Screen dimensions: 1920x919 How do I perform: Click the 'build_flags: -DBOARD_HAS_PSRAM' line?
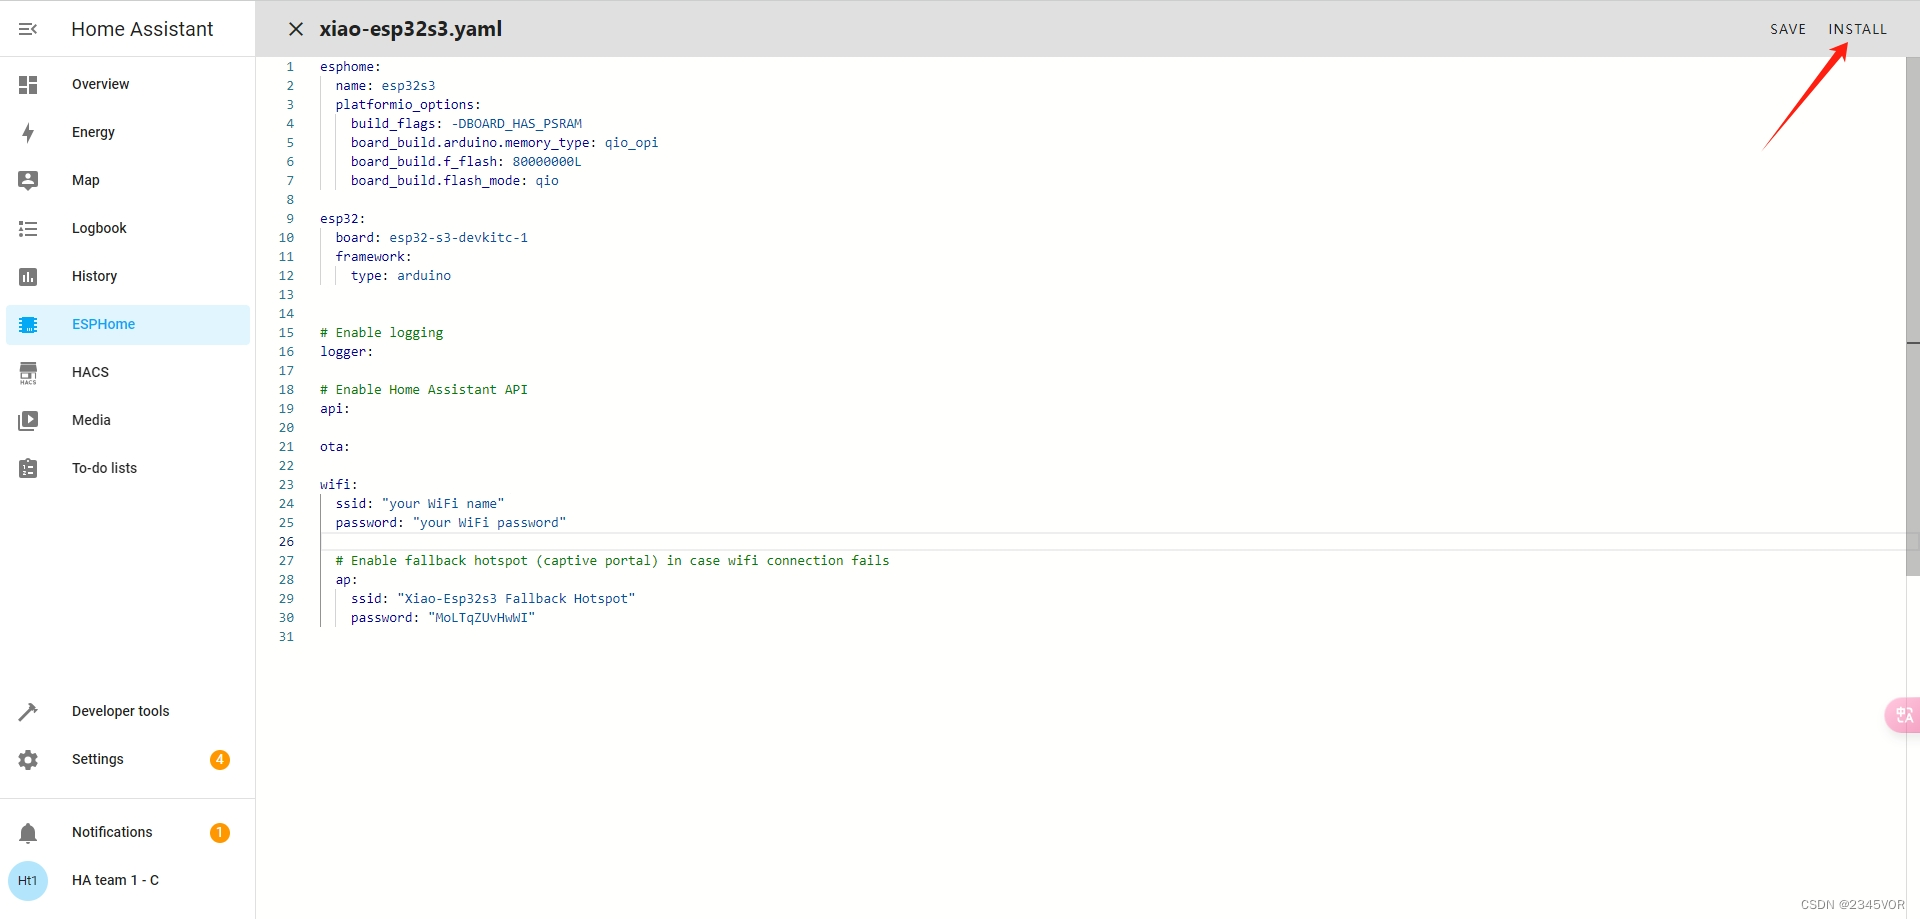point(466,124)
